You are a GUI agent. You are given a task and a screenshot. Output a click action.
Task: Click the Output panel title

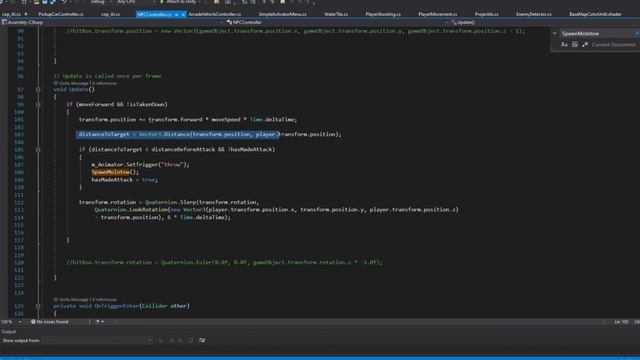9,332
